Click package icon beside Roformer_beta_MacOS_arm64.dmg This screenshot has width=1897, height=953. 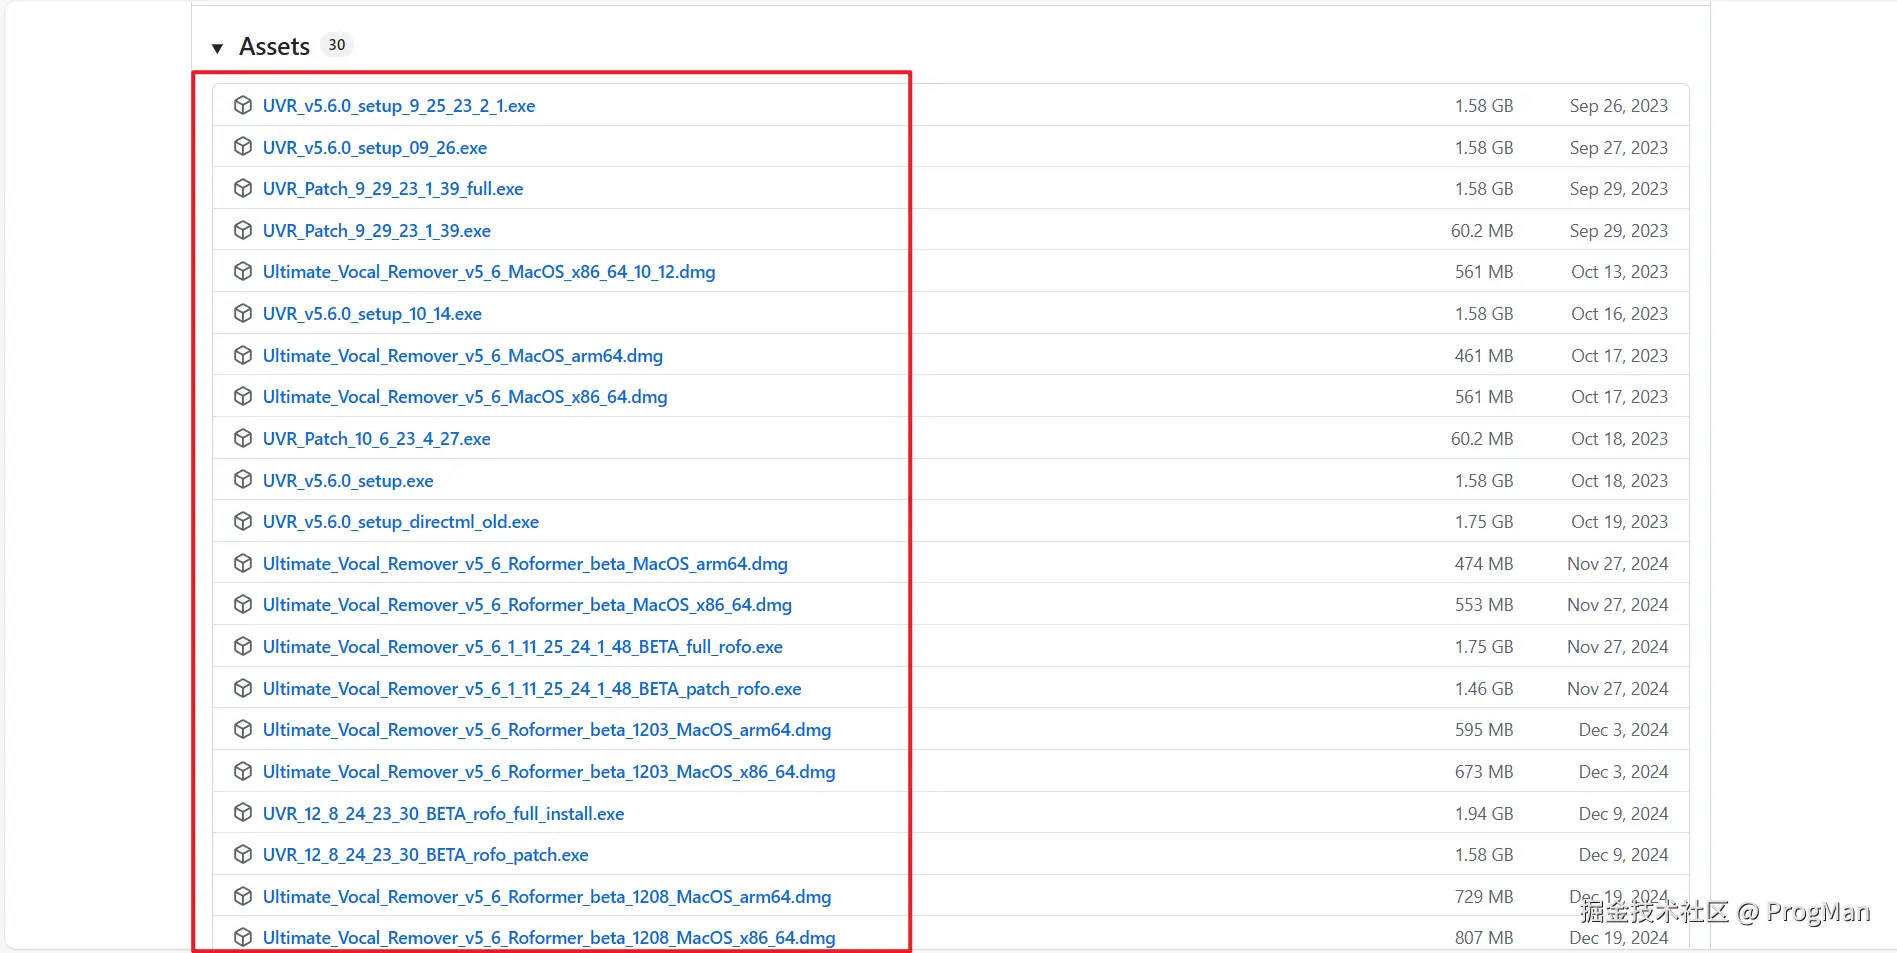(x=243, y=563)
